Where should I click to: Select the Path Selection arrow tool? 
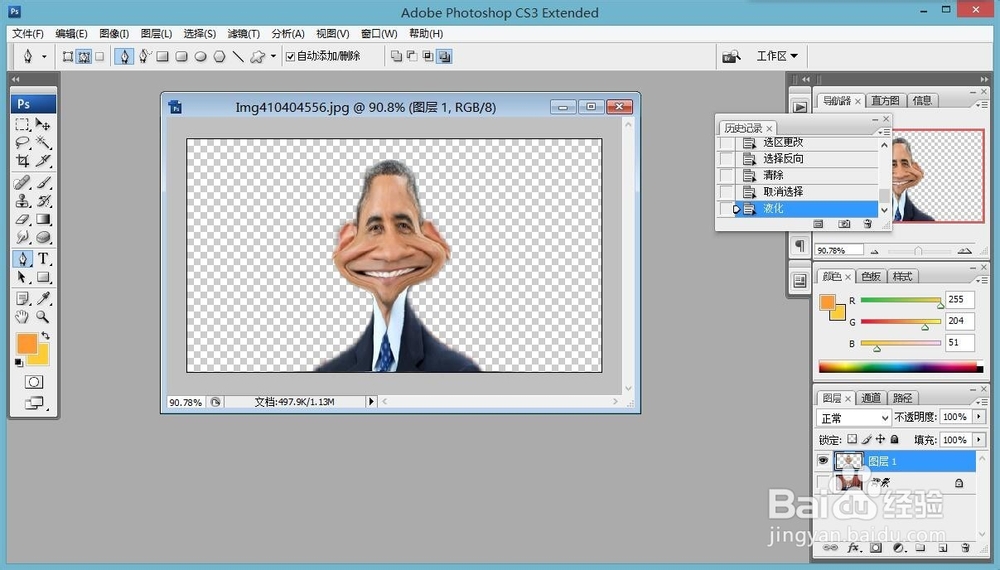pyautogui.click(x=23, y=277)
